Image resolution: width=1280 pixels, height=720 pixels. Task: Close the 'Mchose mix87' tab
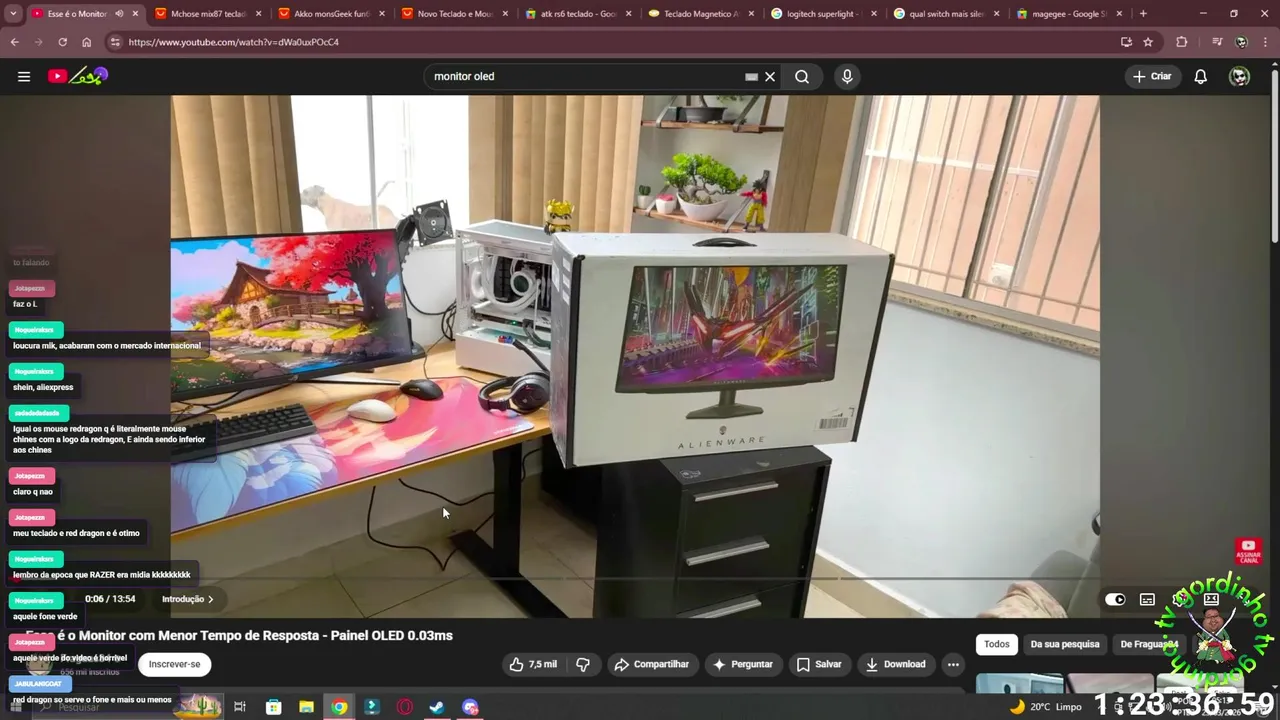tap(258, 14)
